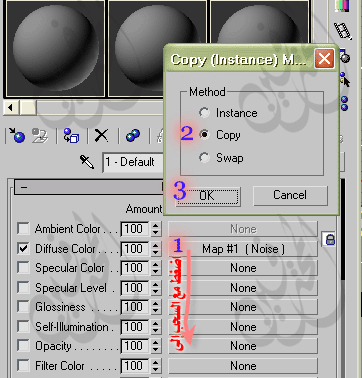Open the 1 - Default material name dropdown
The height and width of the screenshot is (378, 362).
coord(133,162)
